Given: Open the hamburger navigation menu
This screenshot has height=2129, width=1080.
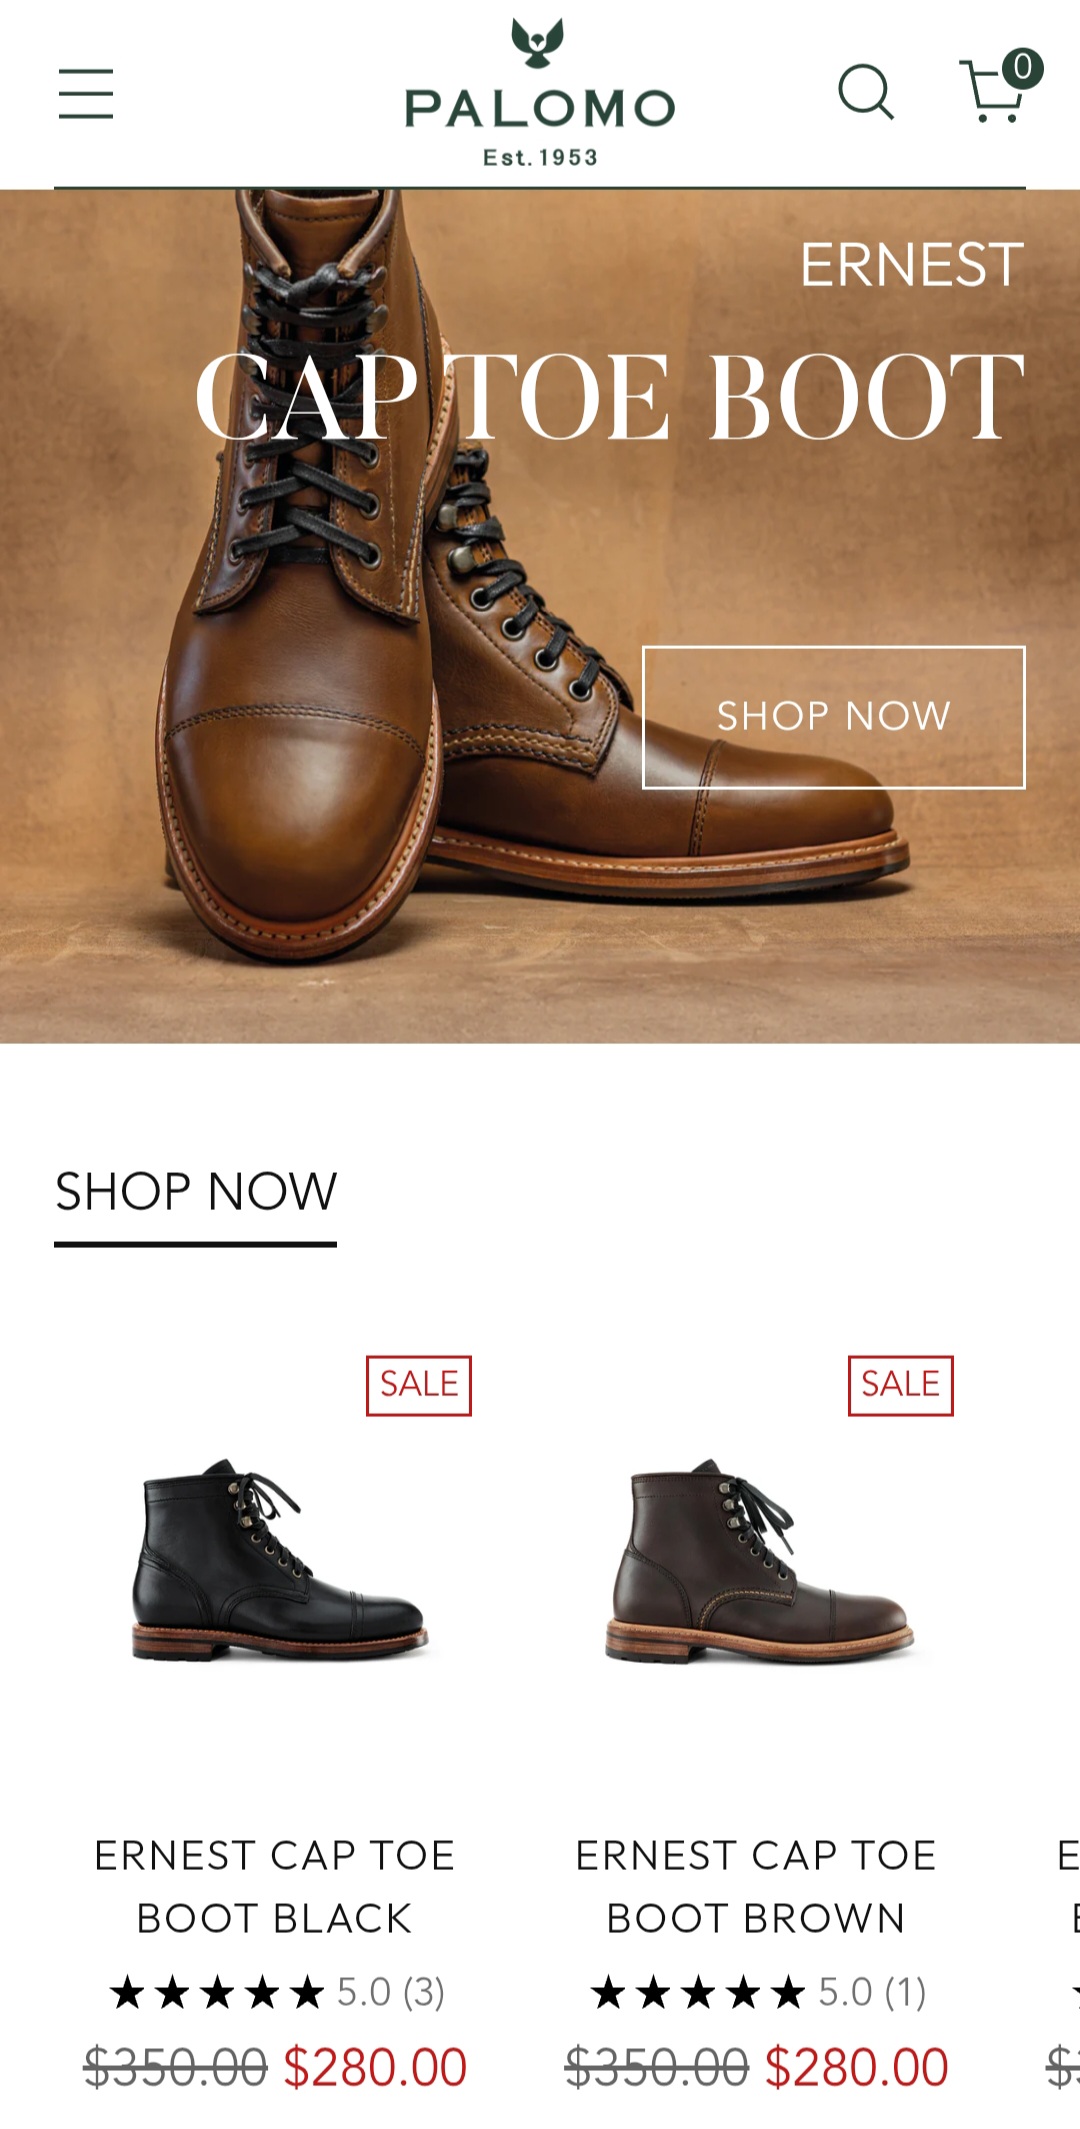Looking at the screenshot, I should click(86, 94).
